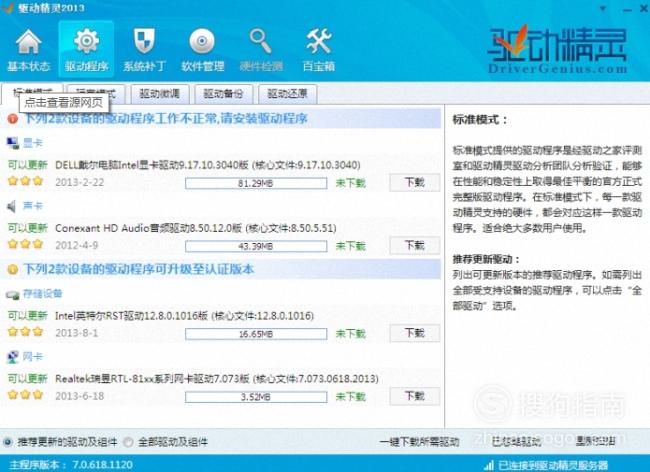Image resolution: width=650 pixels, height=472 pixels.
Task: Select Realtek瑞昱RTL-81xx系列网卡驱动7.073版 entry
Action: tap(216, 379)
